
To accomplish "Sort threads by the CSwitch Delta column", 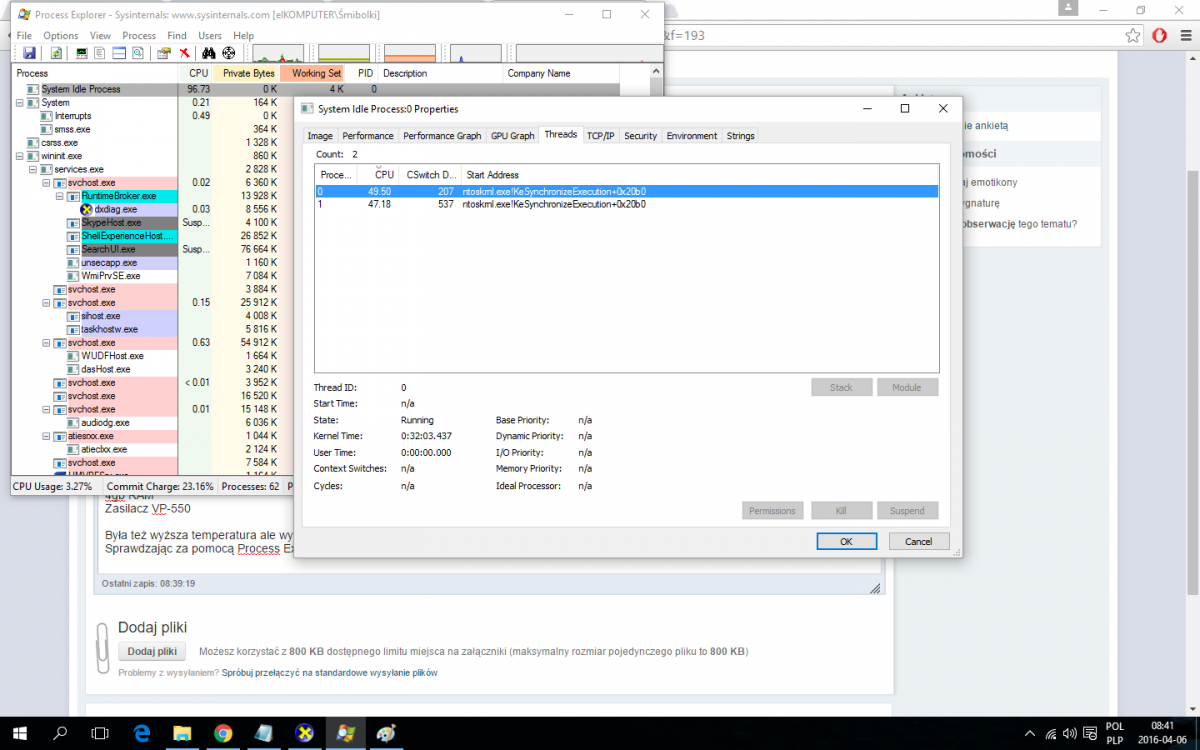I will [431, 175].
